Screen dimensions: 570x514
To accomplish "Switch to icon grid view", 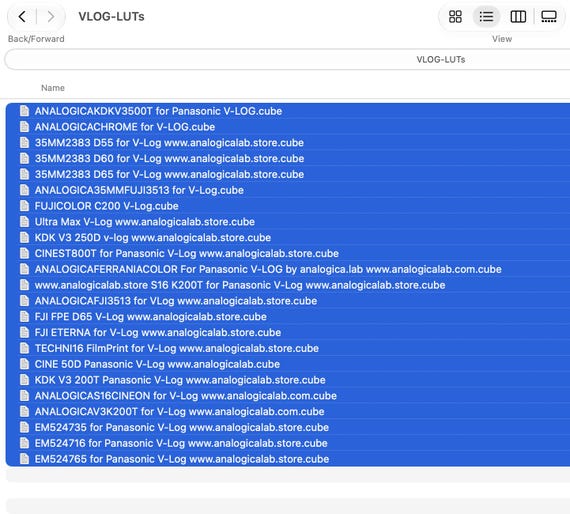I will point(455,16).
